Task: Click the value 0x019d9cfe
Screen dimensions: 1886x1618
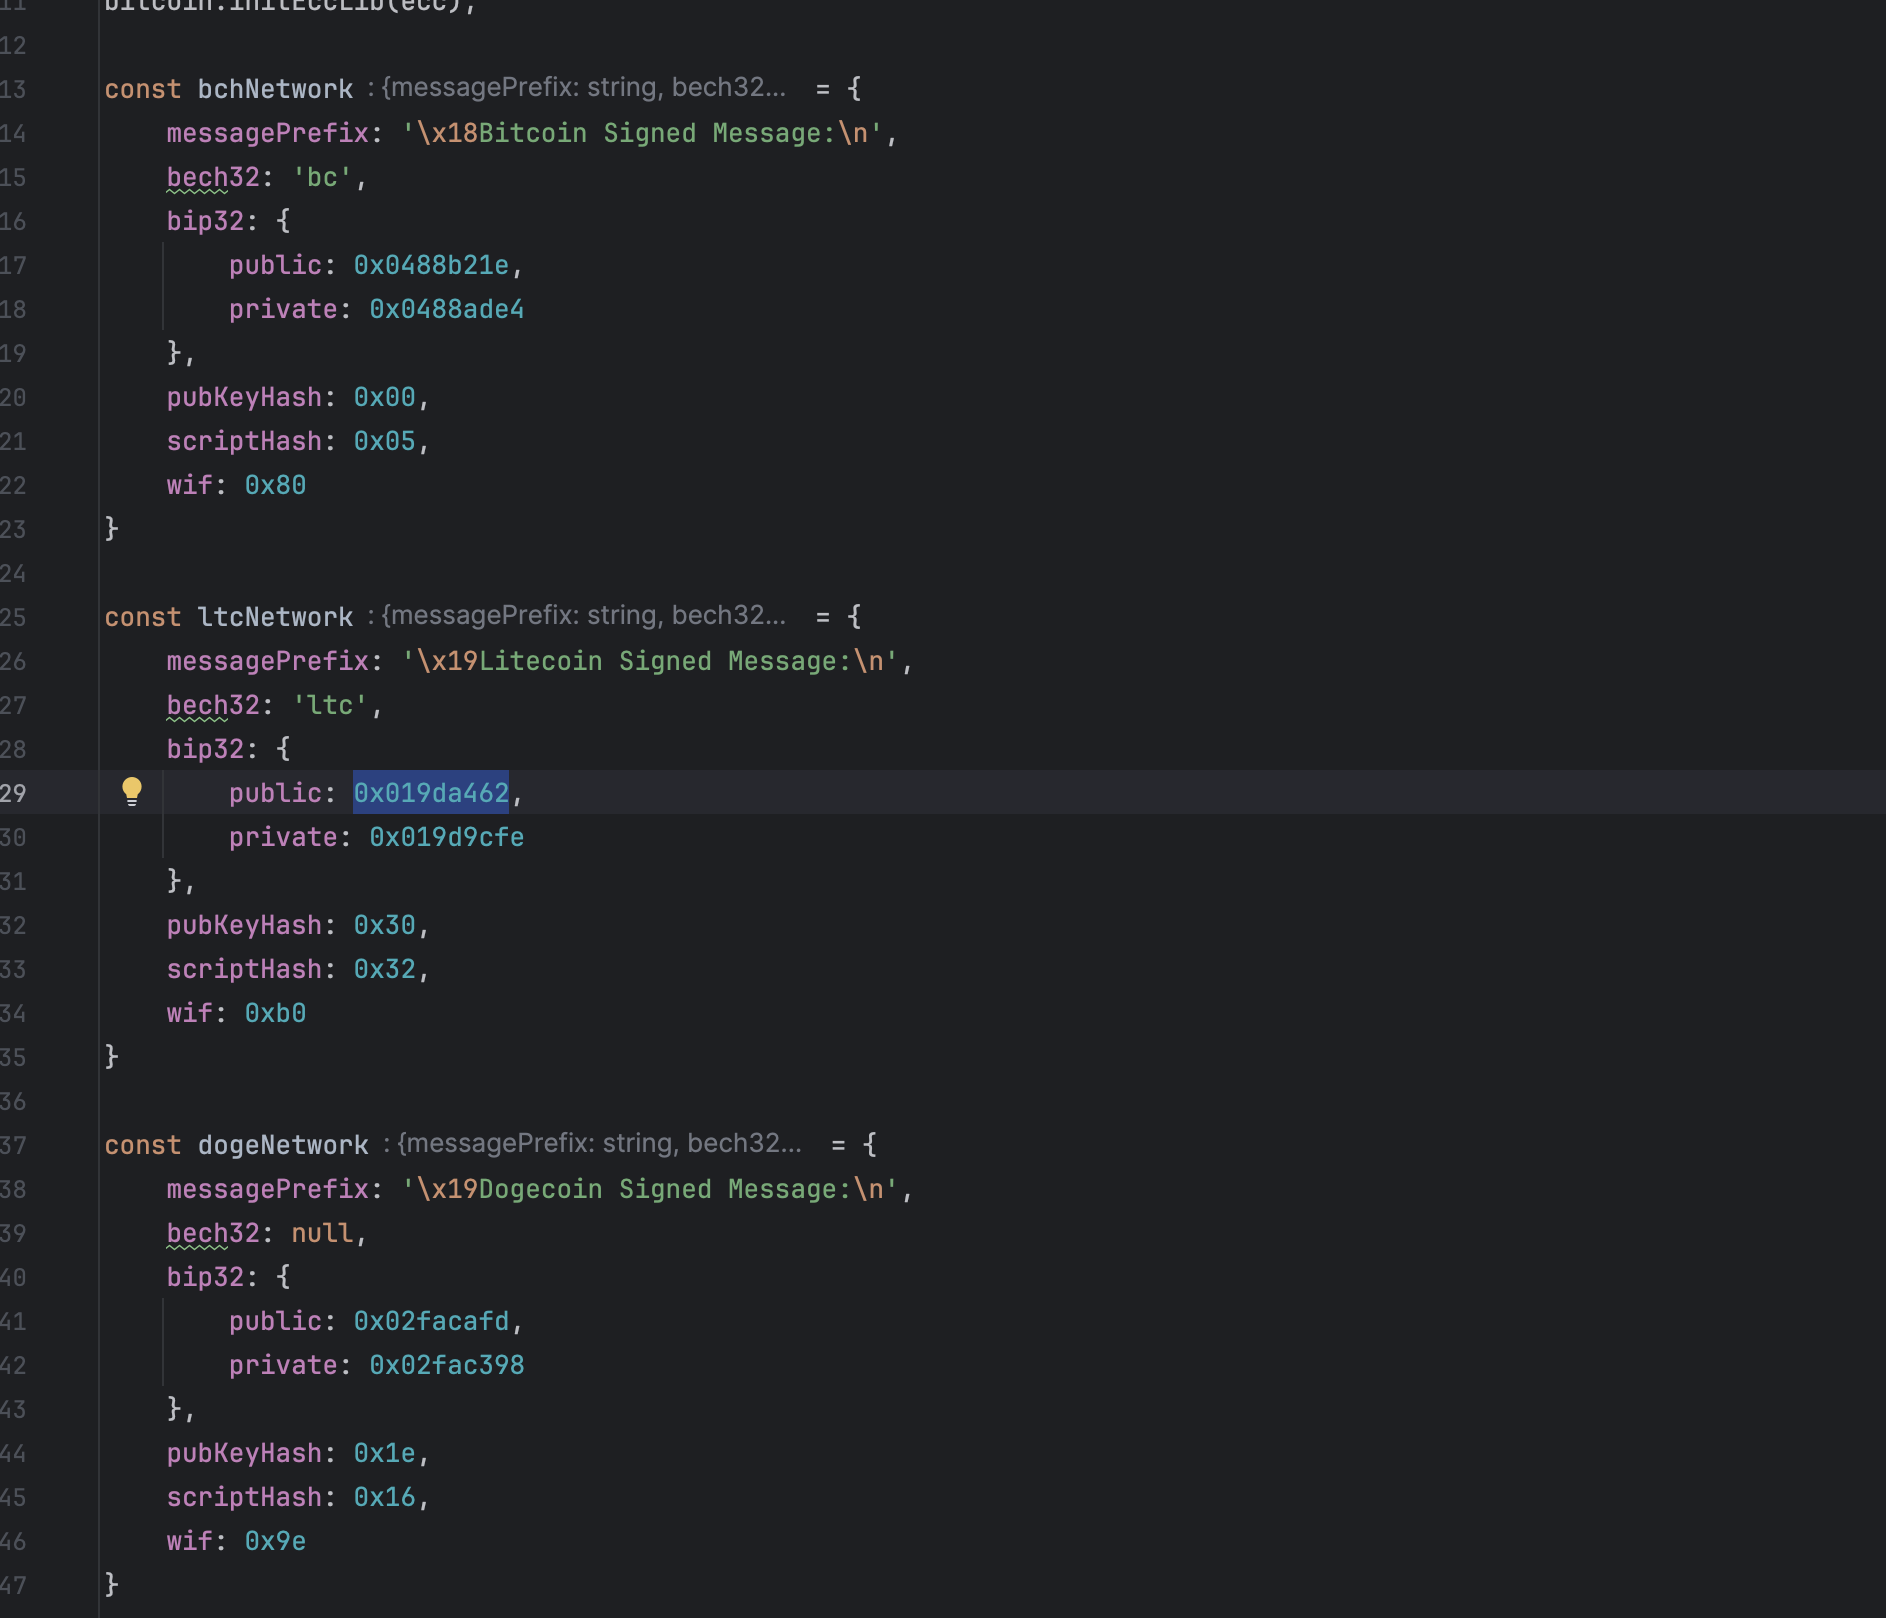Action: pyautogui.click(x=446, y=837)
